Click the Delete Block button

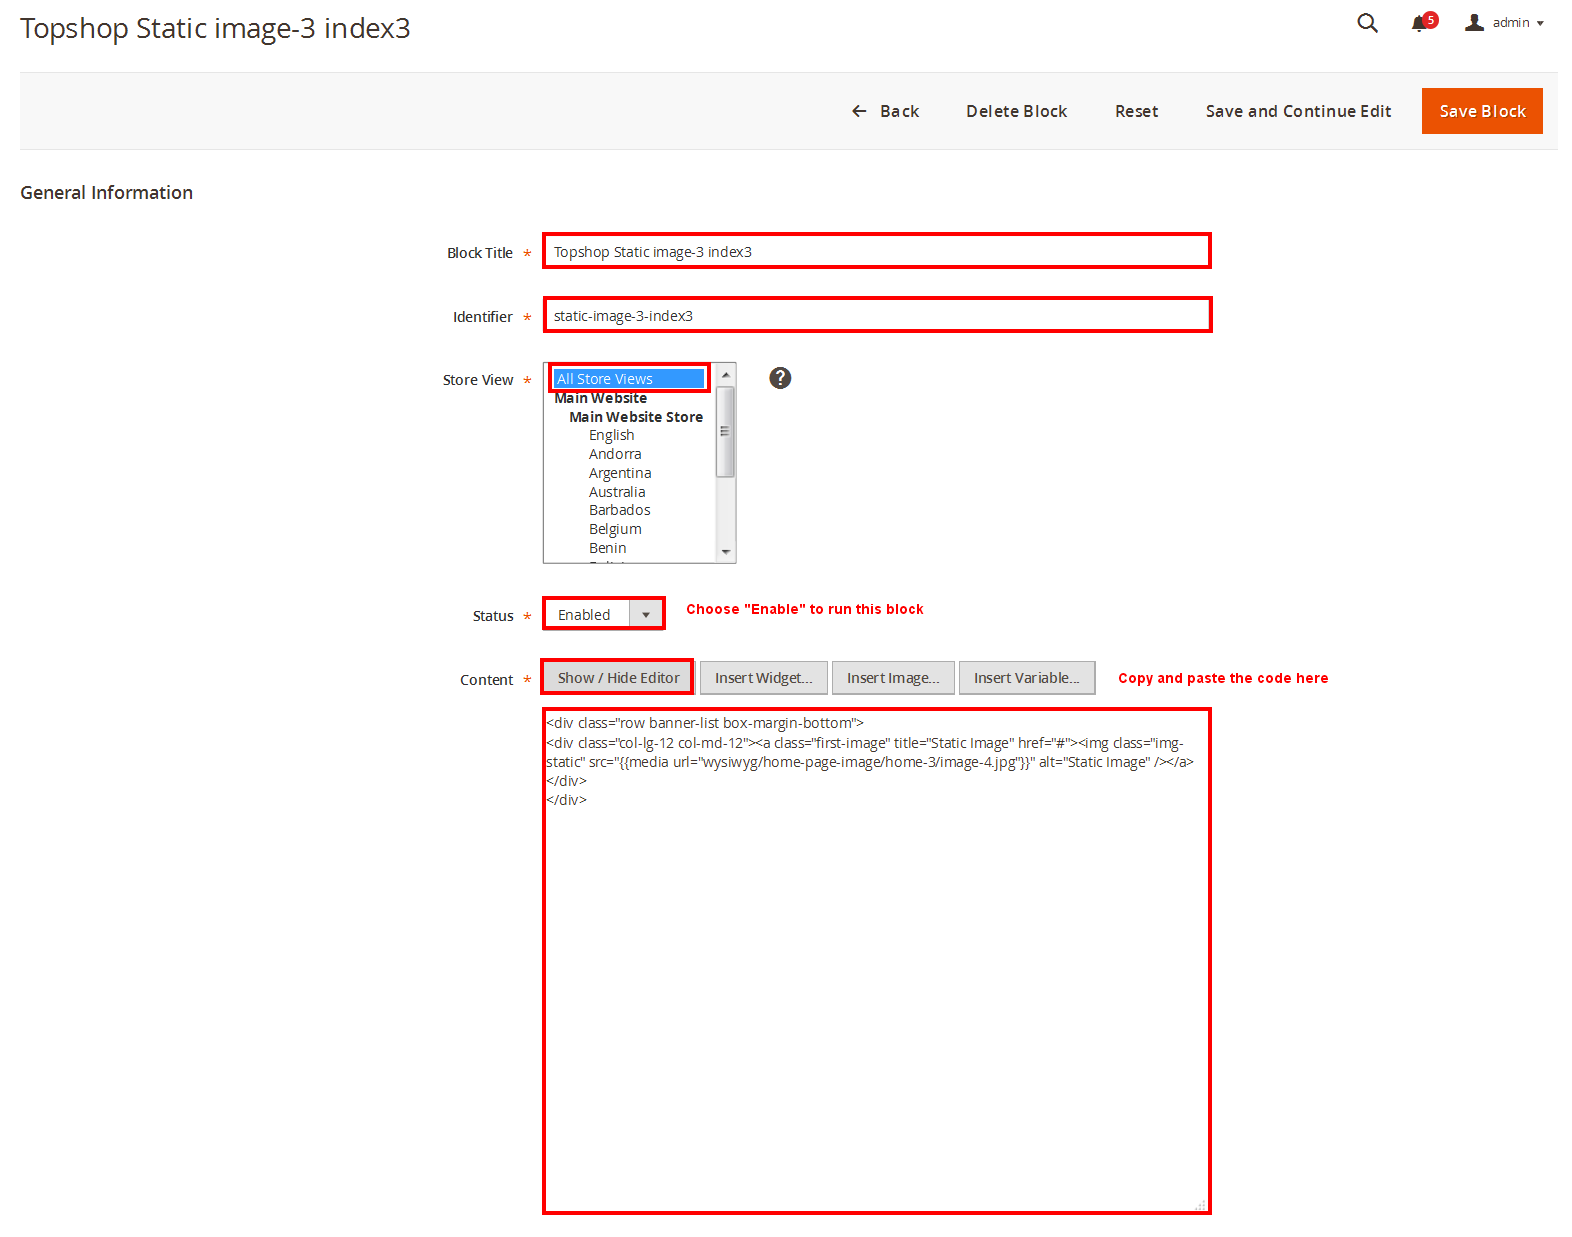point(1016,111)
